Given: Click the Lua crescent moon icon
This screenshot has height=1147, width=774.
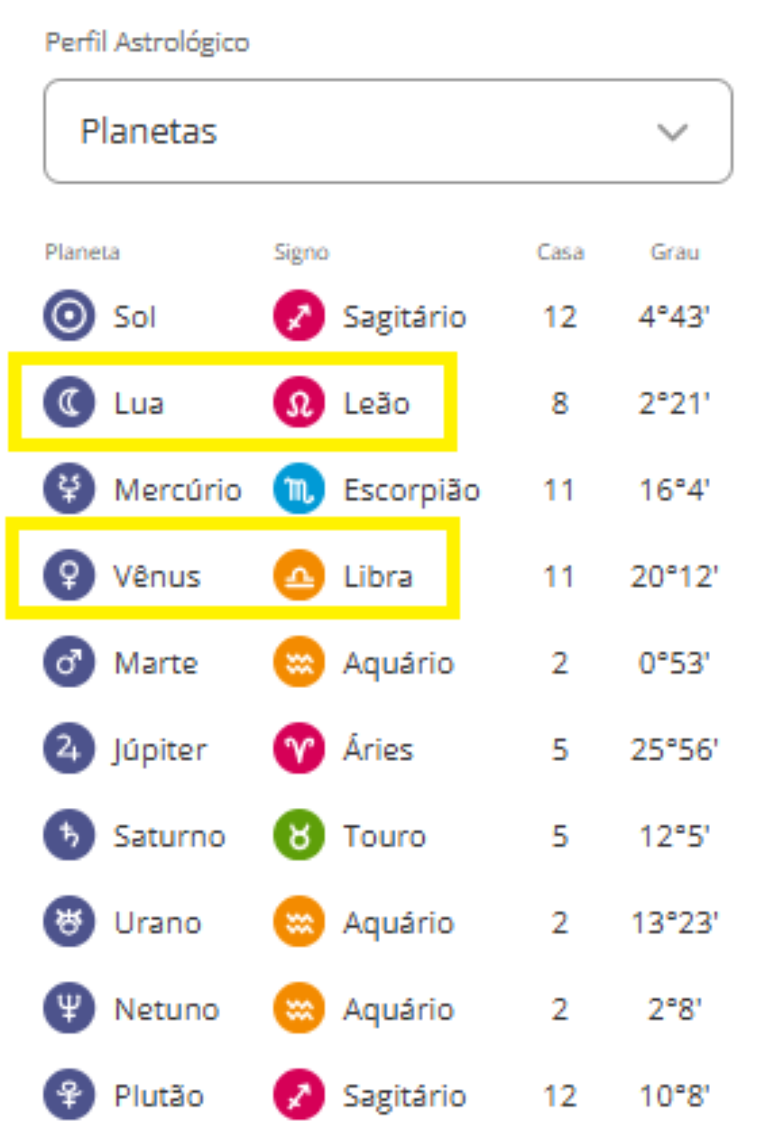Looking at the screenshot, I should pyautogui.click(x=69, y=403).
